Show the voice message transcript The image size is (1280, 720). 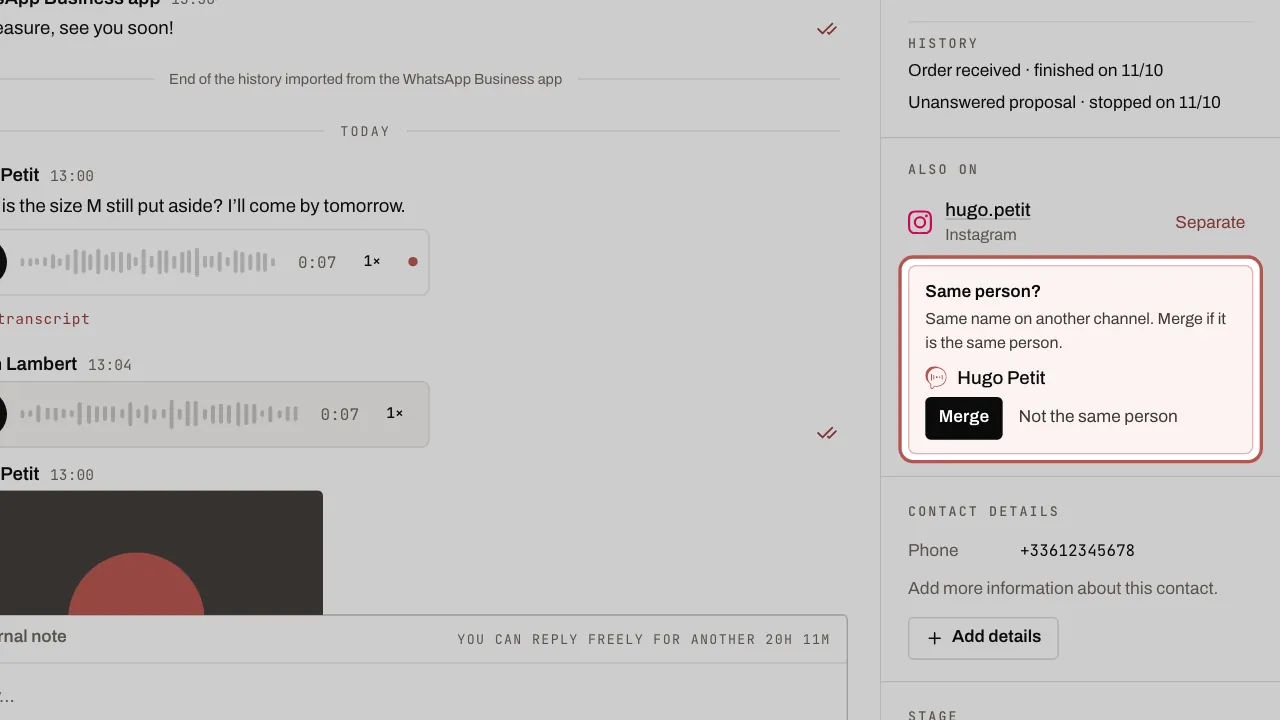click(x=44, y=319)
